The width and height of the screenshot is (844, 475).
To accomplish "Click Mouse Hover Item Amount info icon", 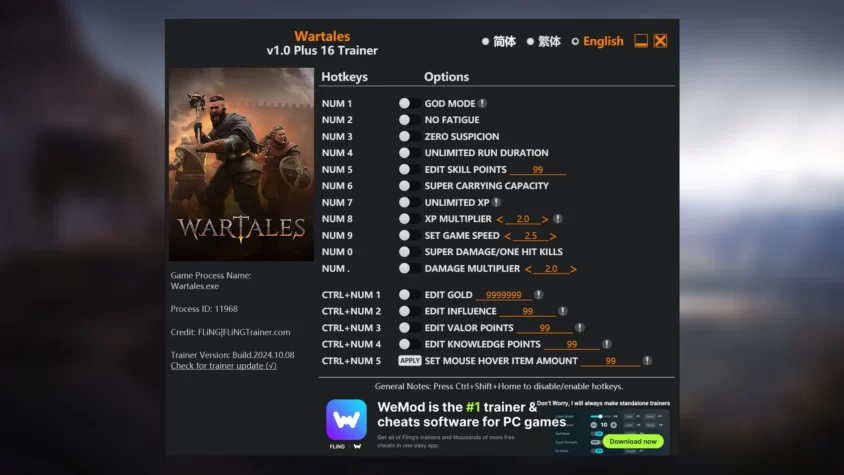I will point(647,361).
